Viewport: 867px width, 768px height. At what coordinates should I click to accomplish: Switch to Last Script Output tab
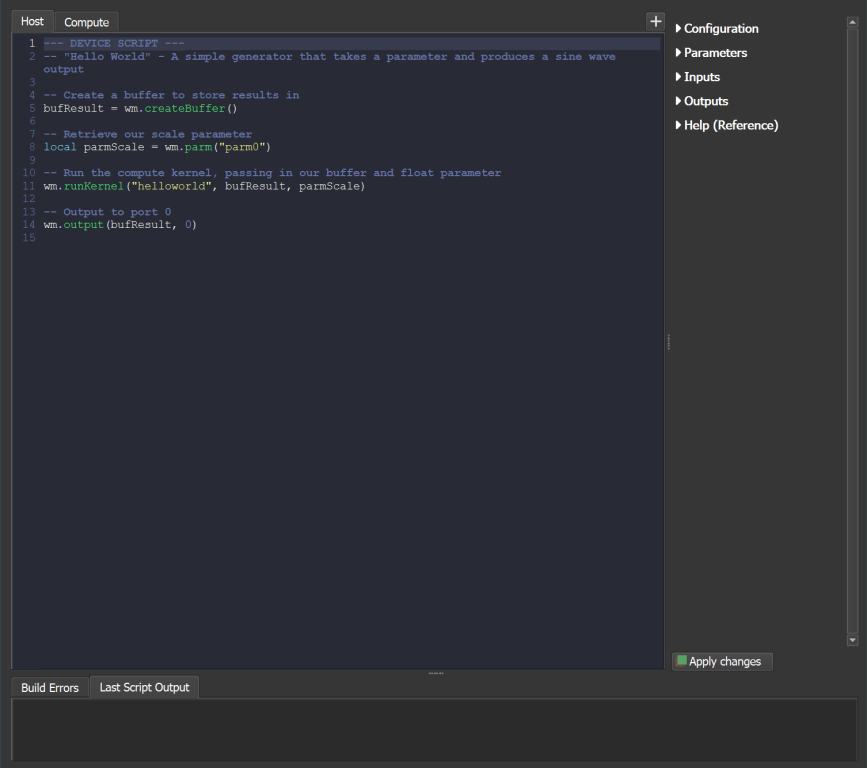[144, 687]
